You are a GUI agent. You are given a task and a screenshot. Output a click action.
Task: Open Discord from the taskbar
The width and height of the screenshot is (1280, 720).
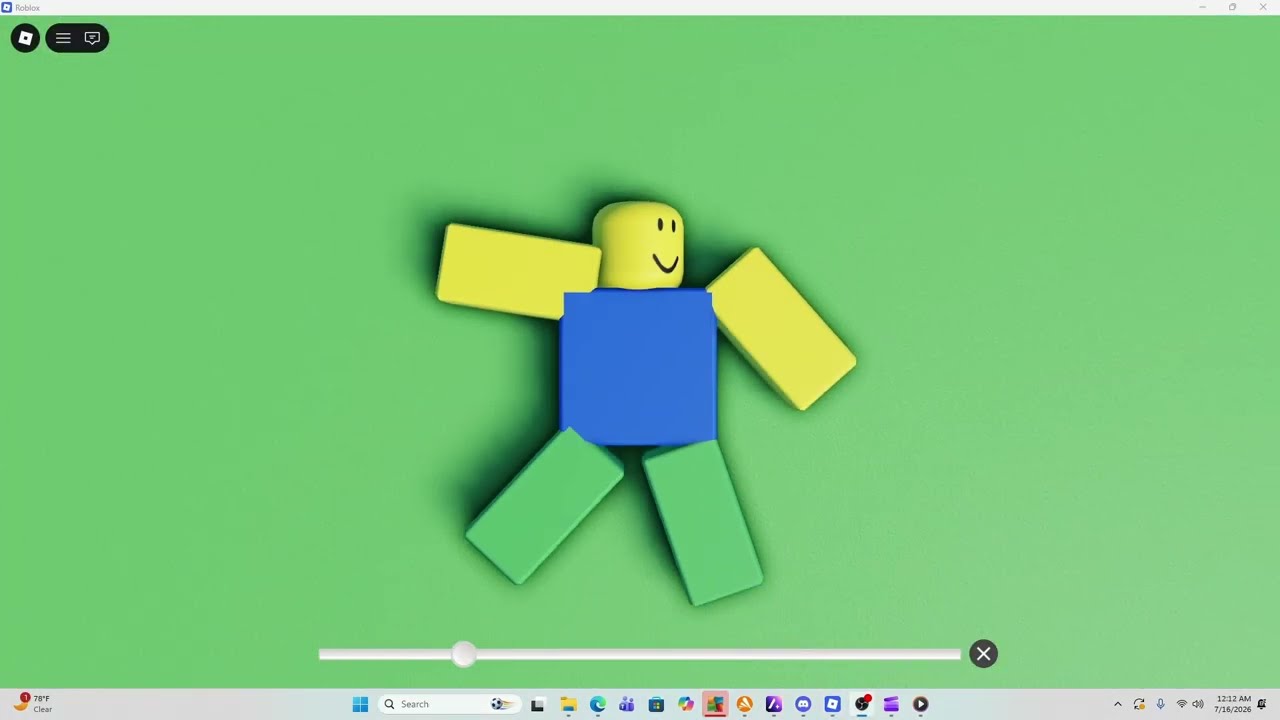tap(803, 704)
